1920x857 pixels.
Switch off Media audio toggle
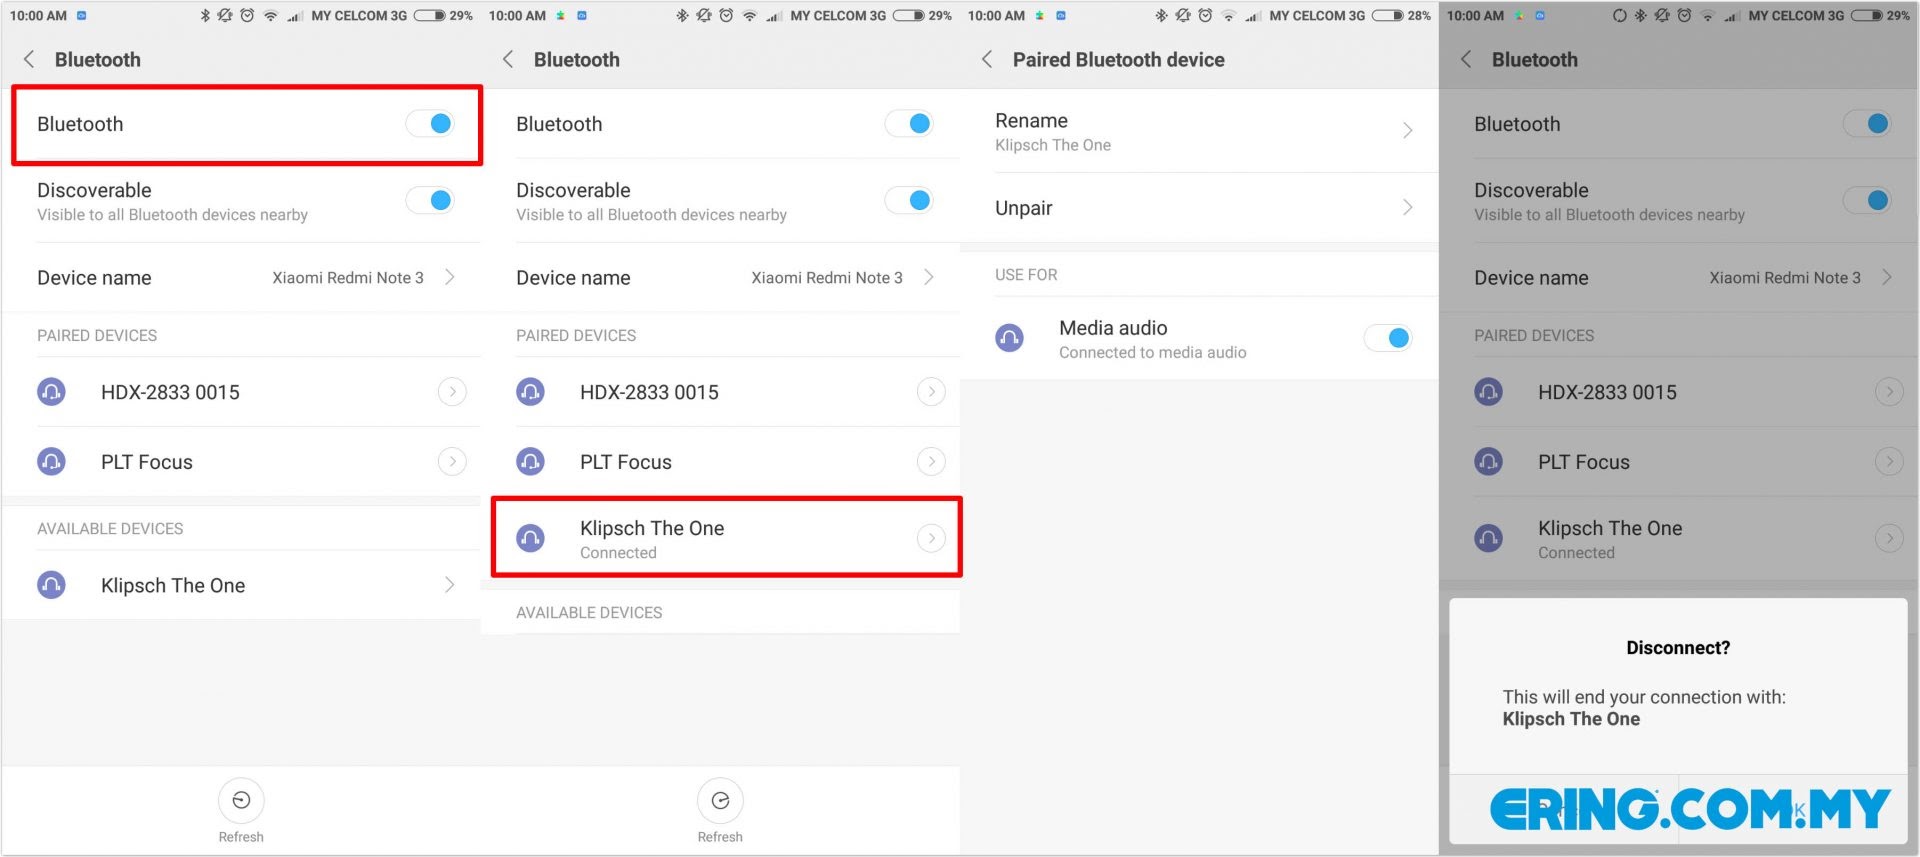[x=1388, y=338]
